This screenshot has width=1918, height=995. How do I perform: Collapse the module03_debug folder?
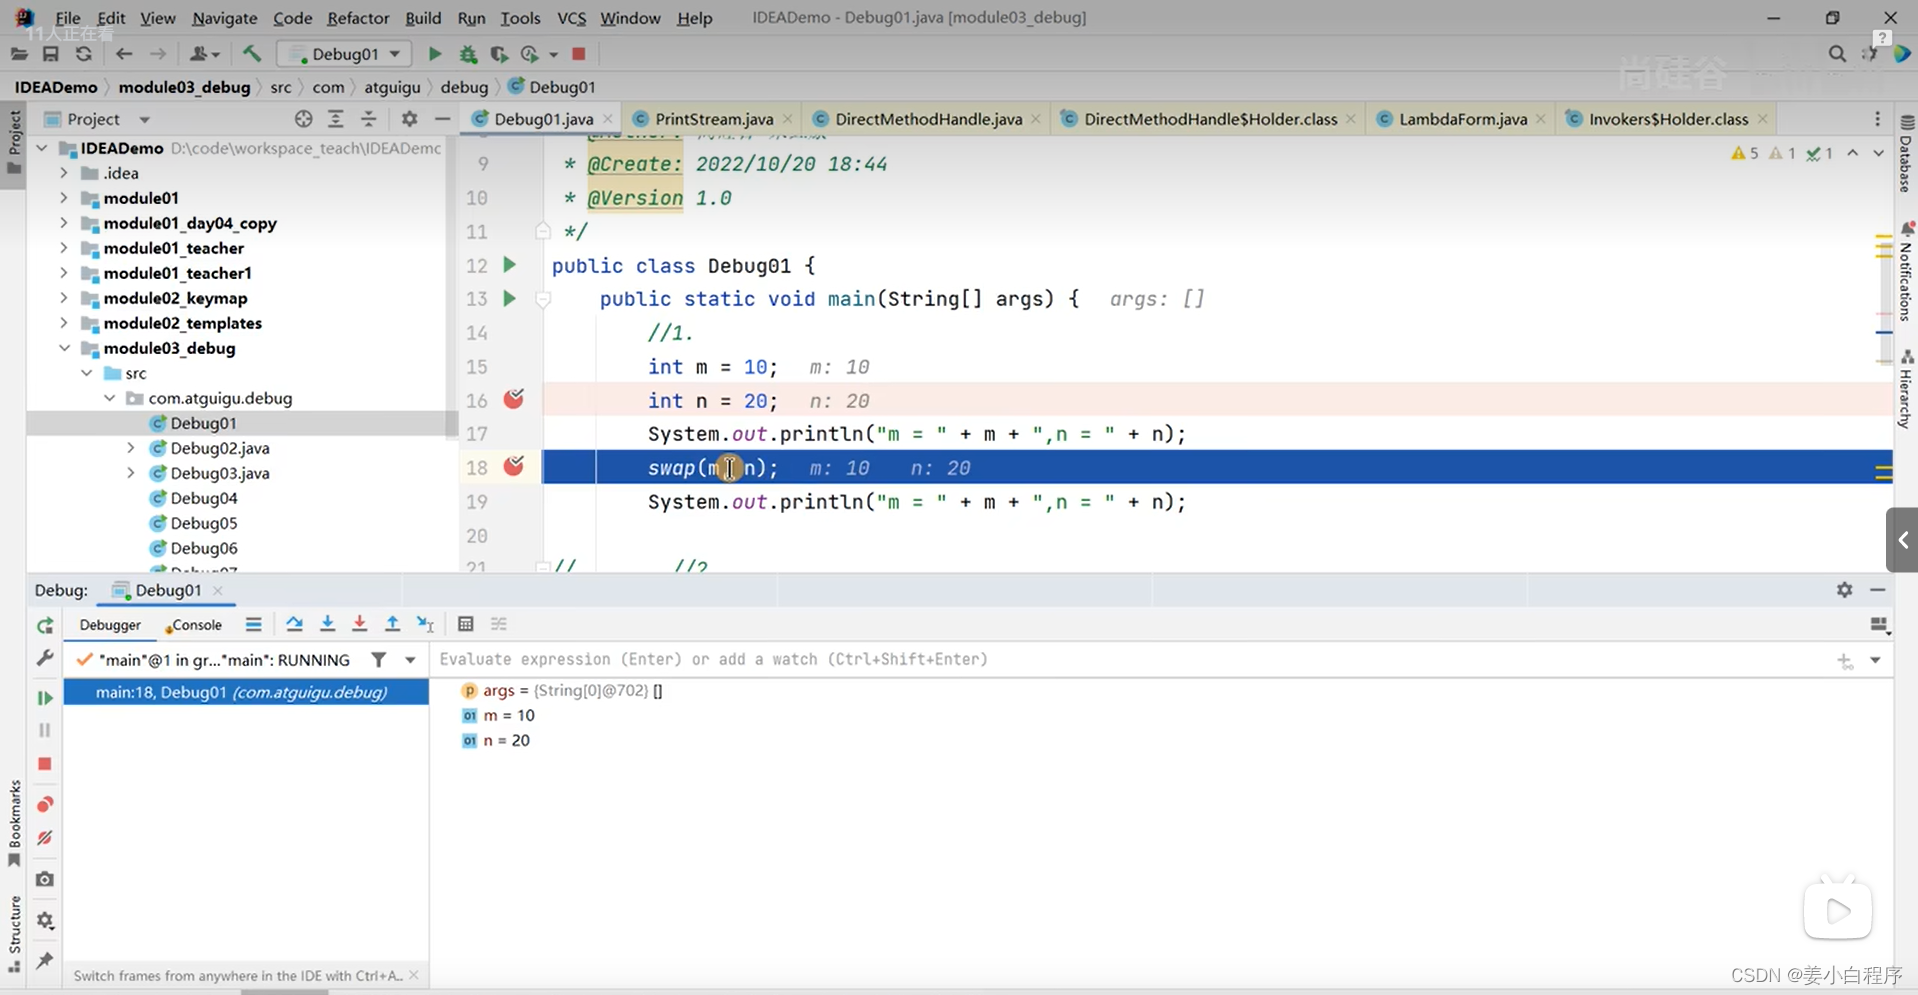click(64, 348)
